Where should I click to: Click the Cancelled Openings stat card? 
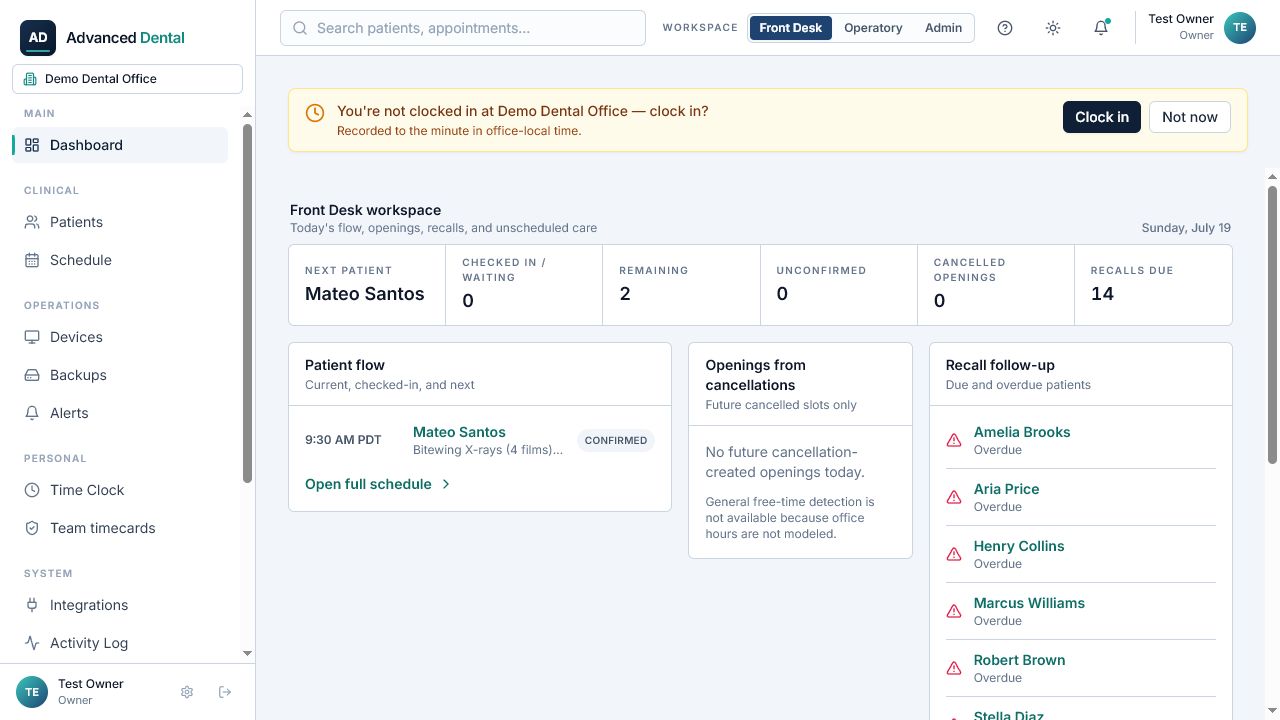tap(996, 285)
